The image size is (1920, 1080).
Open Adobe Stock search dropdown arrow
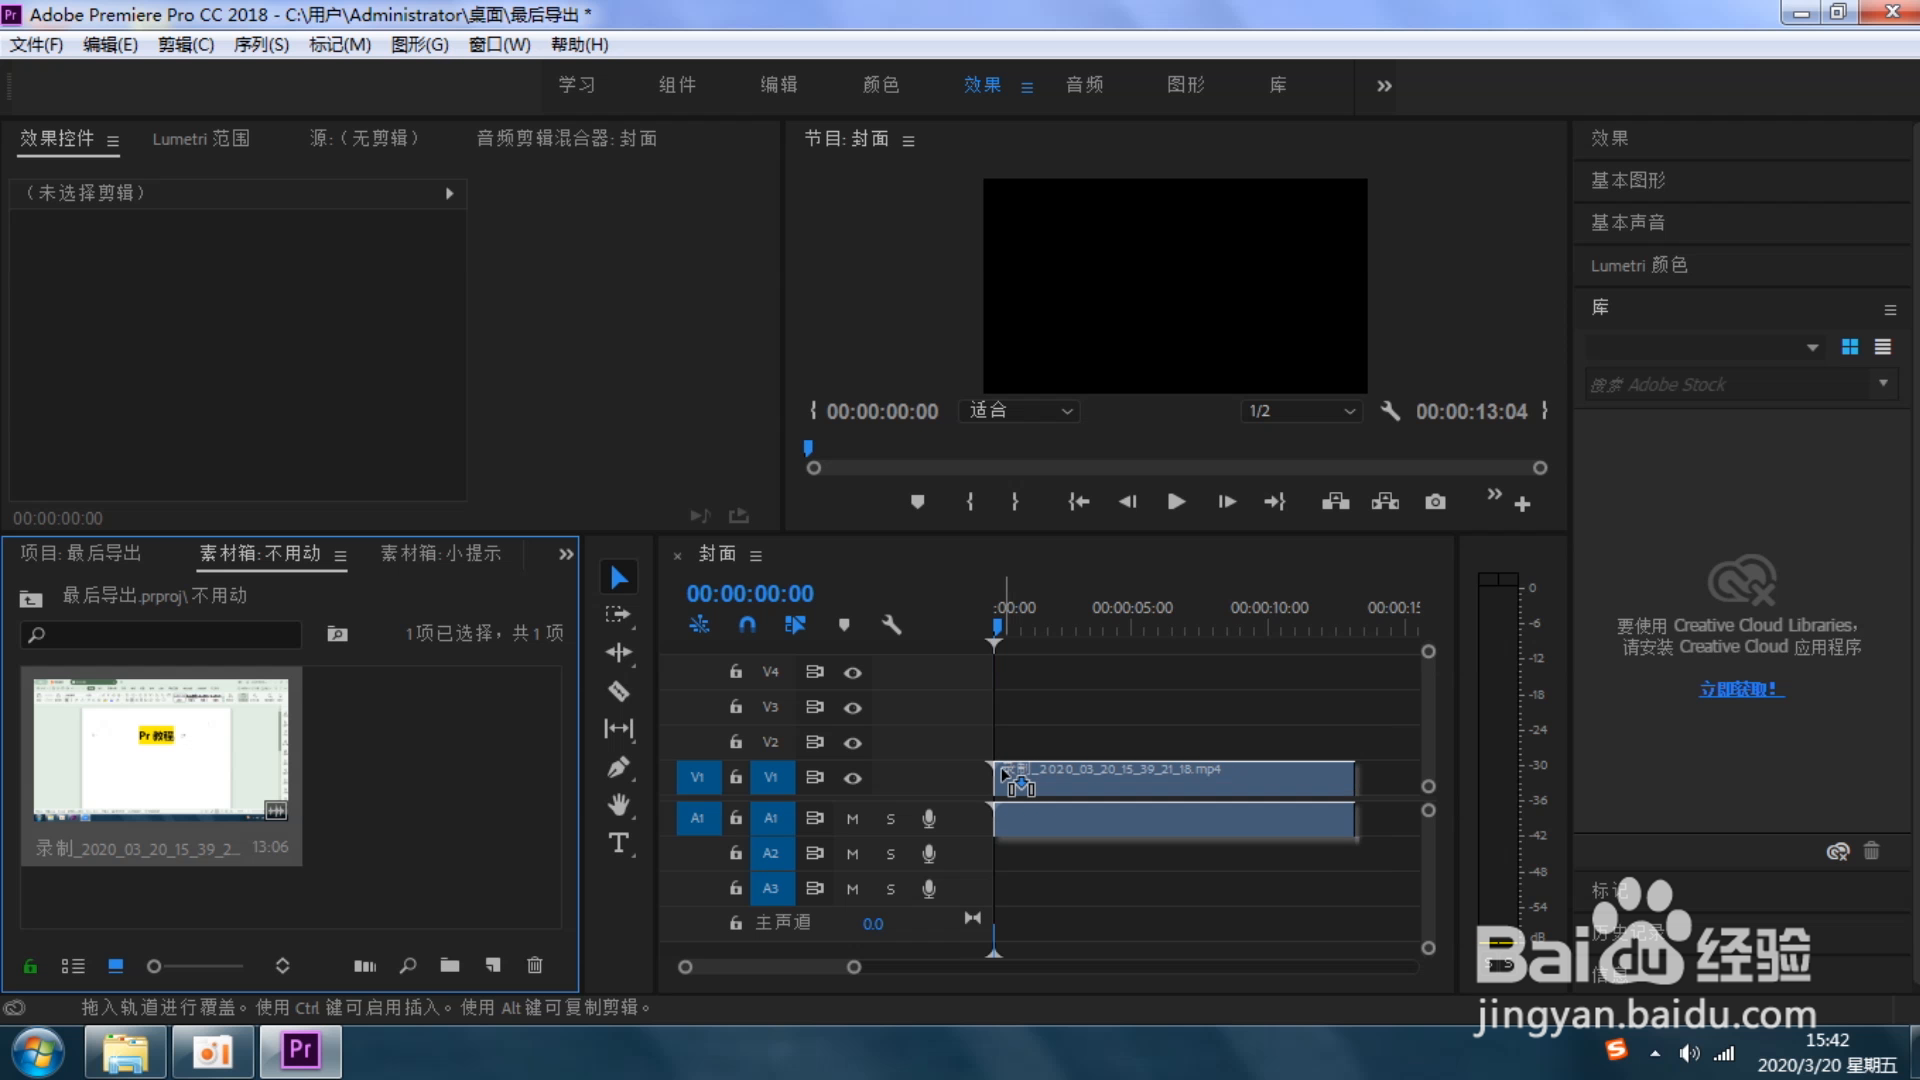(1883, 383)
